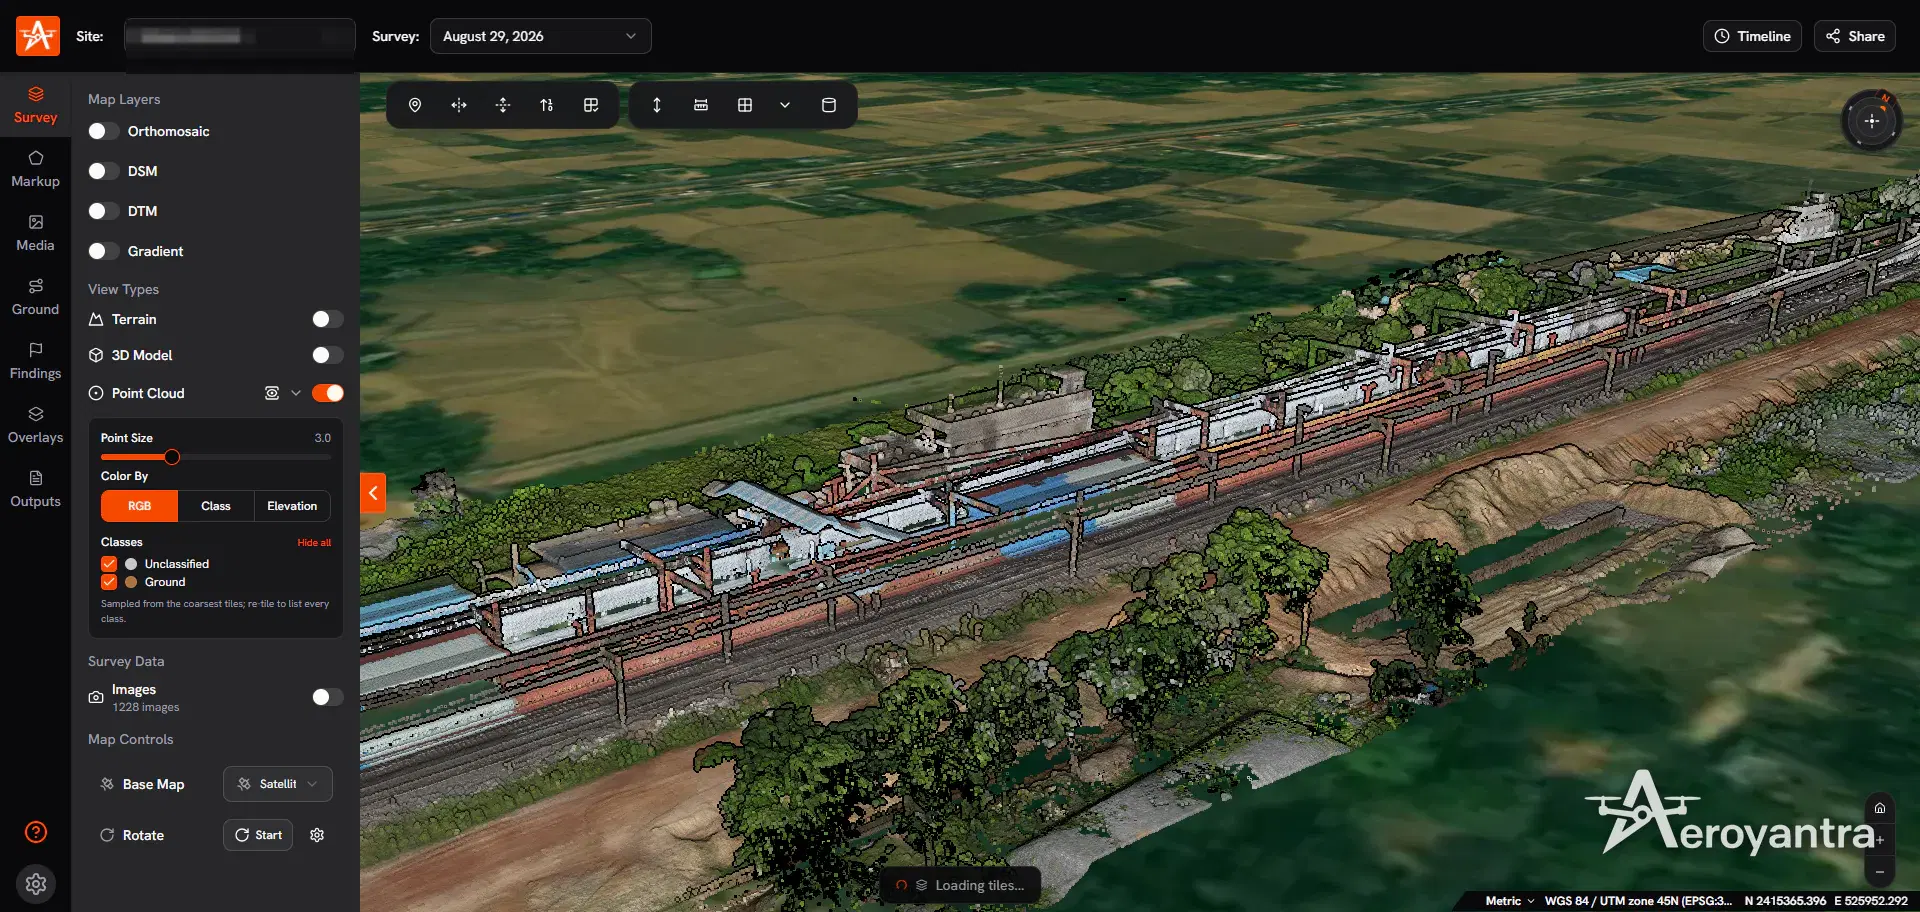
Task: Open the Outputs sidebar section
Action: pos(35,489)
